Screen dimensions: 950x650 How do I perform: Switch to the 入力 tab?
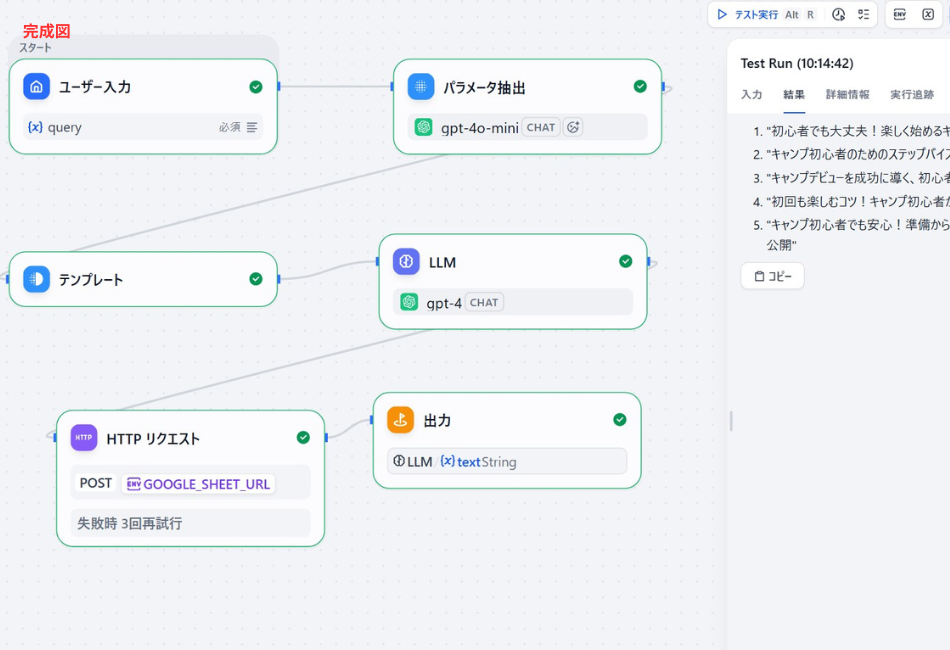(751, 95)
